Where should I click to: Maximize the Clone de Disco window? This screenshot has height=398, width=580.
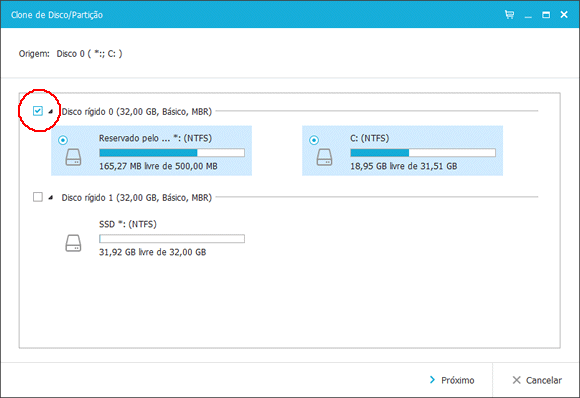546,15
